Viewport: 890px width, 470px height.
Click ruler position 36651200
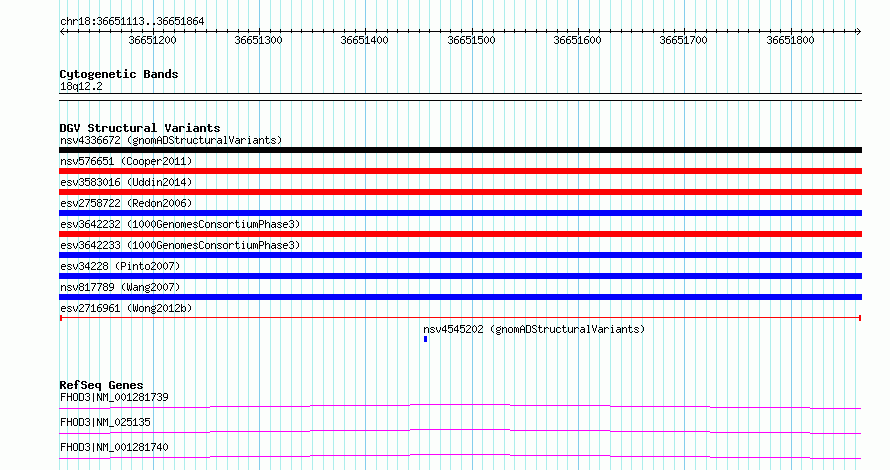point(152,40)
